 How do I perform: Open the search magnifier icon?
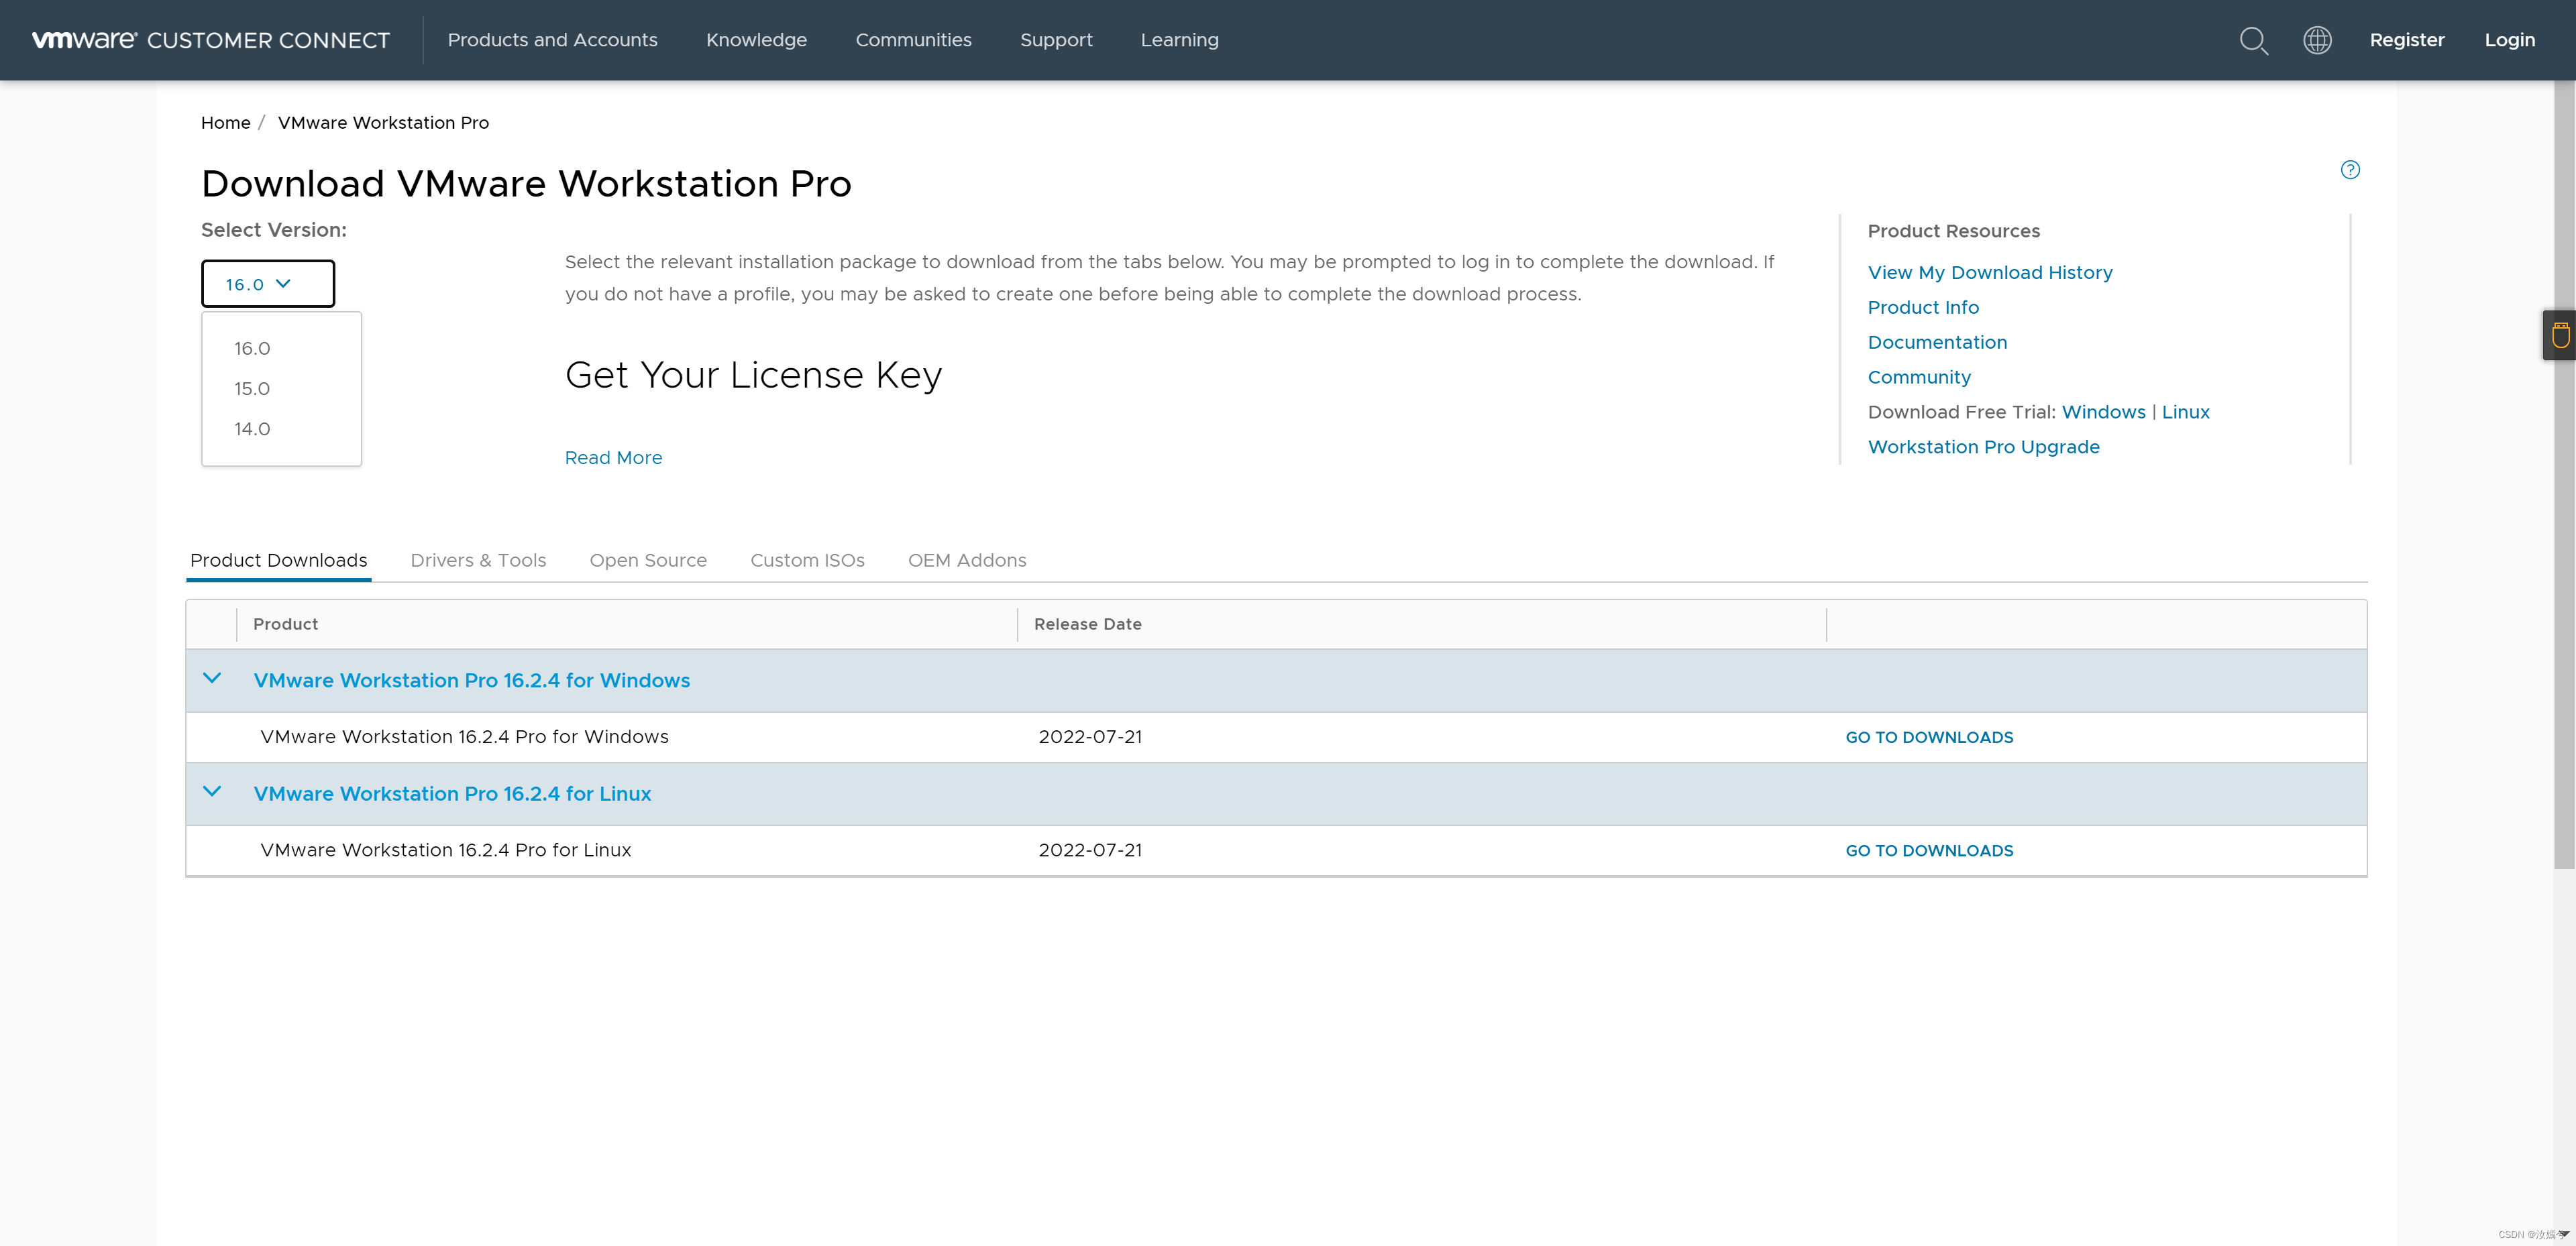coord(2253,40)
